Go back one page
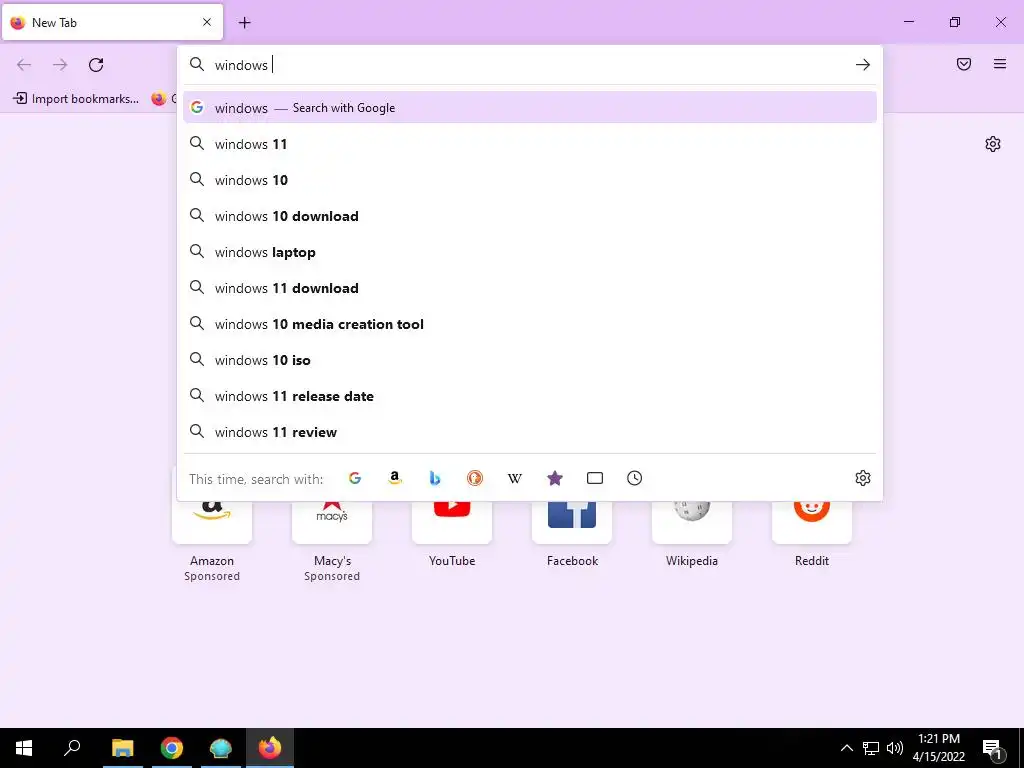The image size is (1024, 768). click(24, 65)
